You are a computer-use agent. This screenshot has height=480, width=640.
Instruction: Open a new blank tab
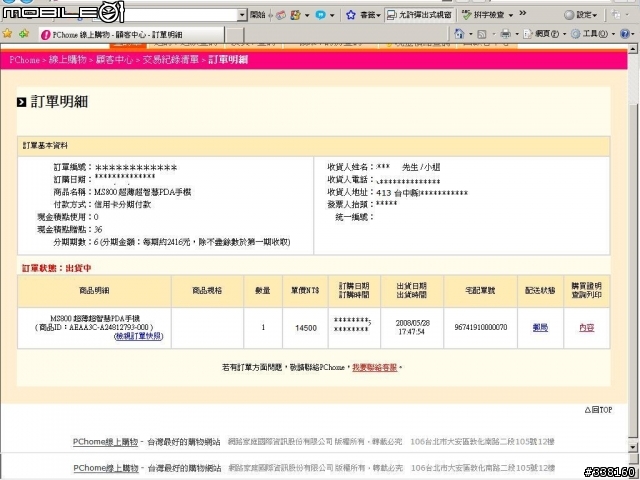click(234, 35)
